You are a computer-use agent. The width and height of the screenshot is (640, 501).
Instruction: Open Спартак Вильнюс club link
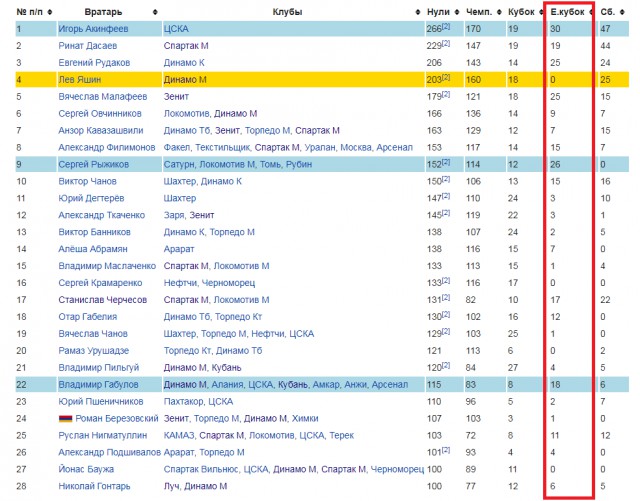[201, 470]
